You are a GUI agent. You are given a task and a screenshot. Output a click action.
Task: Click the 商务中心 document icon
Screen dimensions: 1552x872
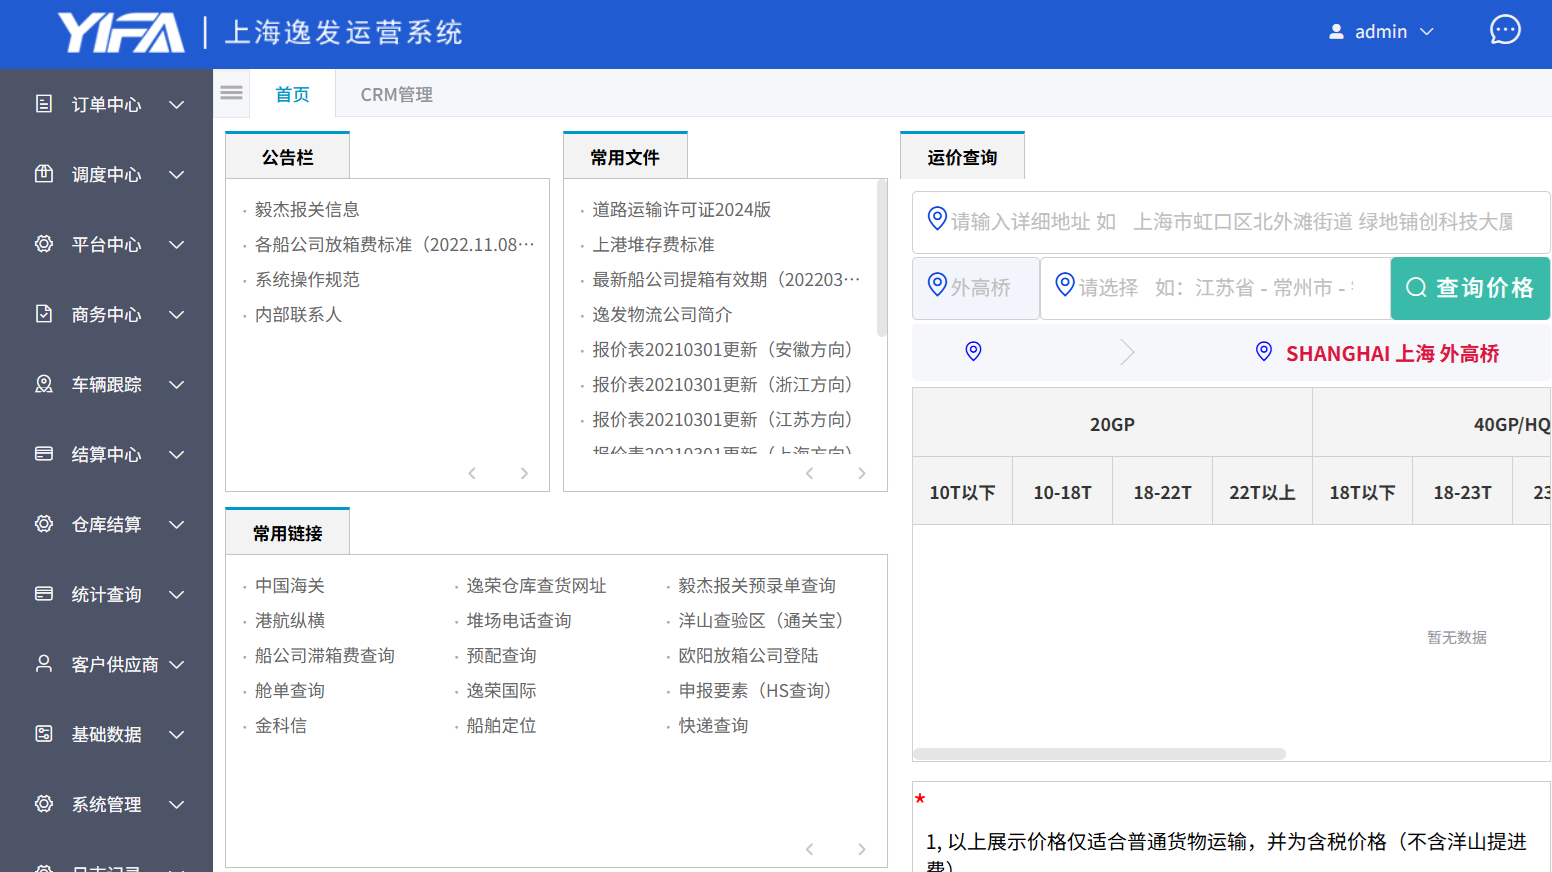[44, 314]
